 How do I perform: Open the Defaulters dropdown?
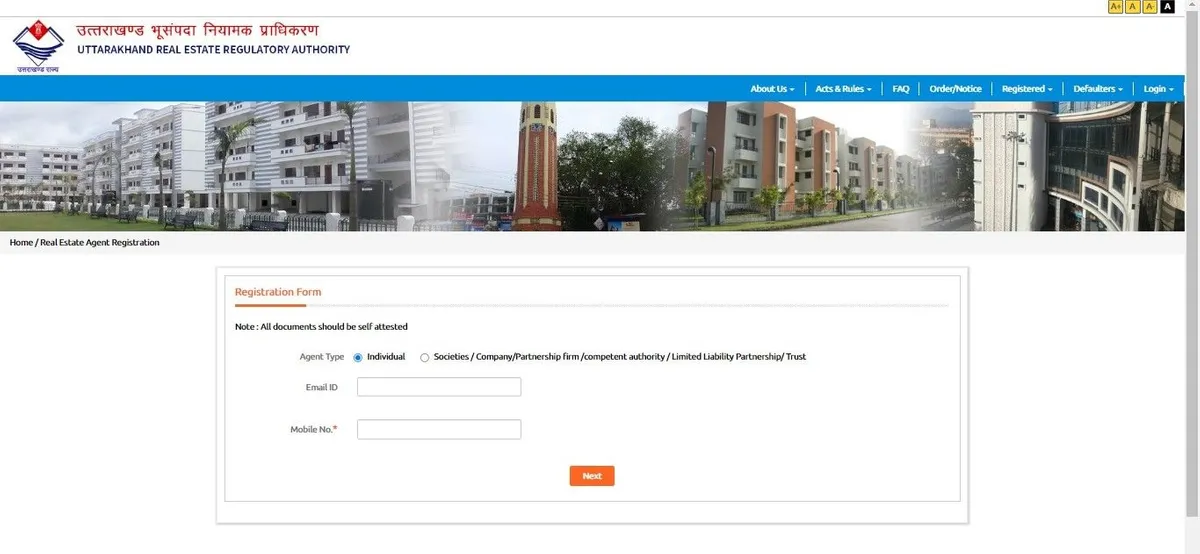1098,89
